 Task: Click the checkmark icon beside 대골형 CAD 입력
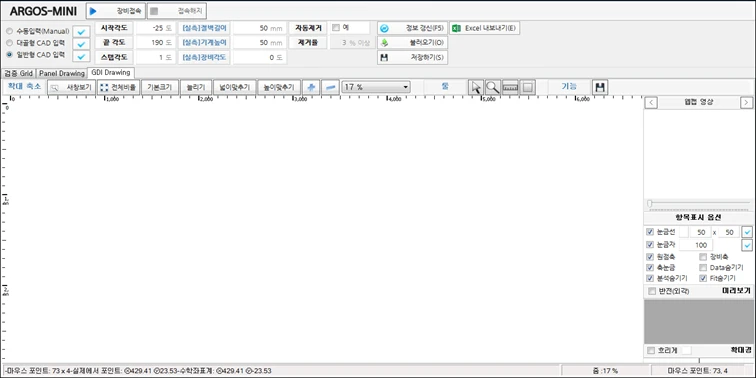click(81, 44)
